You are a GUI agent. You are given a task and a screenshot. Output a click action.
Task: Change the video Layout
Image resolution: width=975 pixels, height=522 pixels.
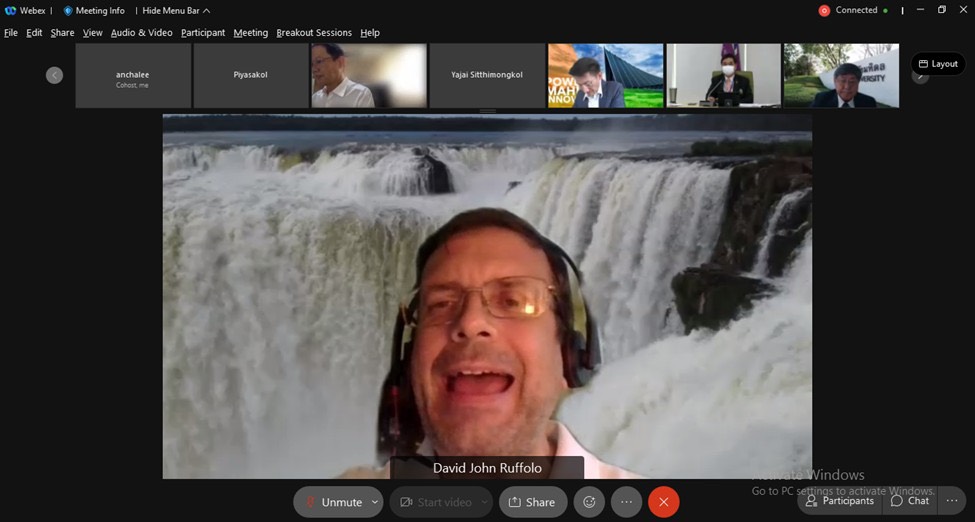tap(937, 64)
